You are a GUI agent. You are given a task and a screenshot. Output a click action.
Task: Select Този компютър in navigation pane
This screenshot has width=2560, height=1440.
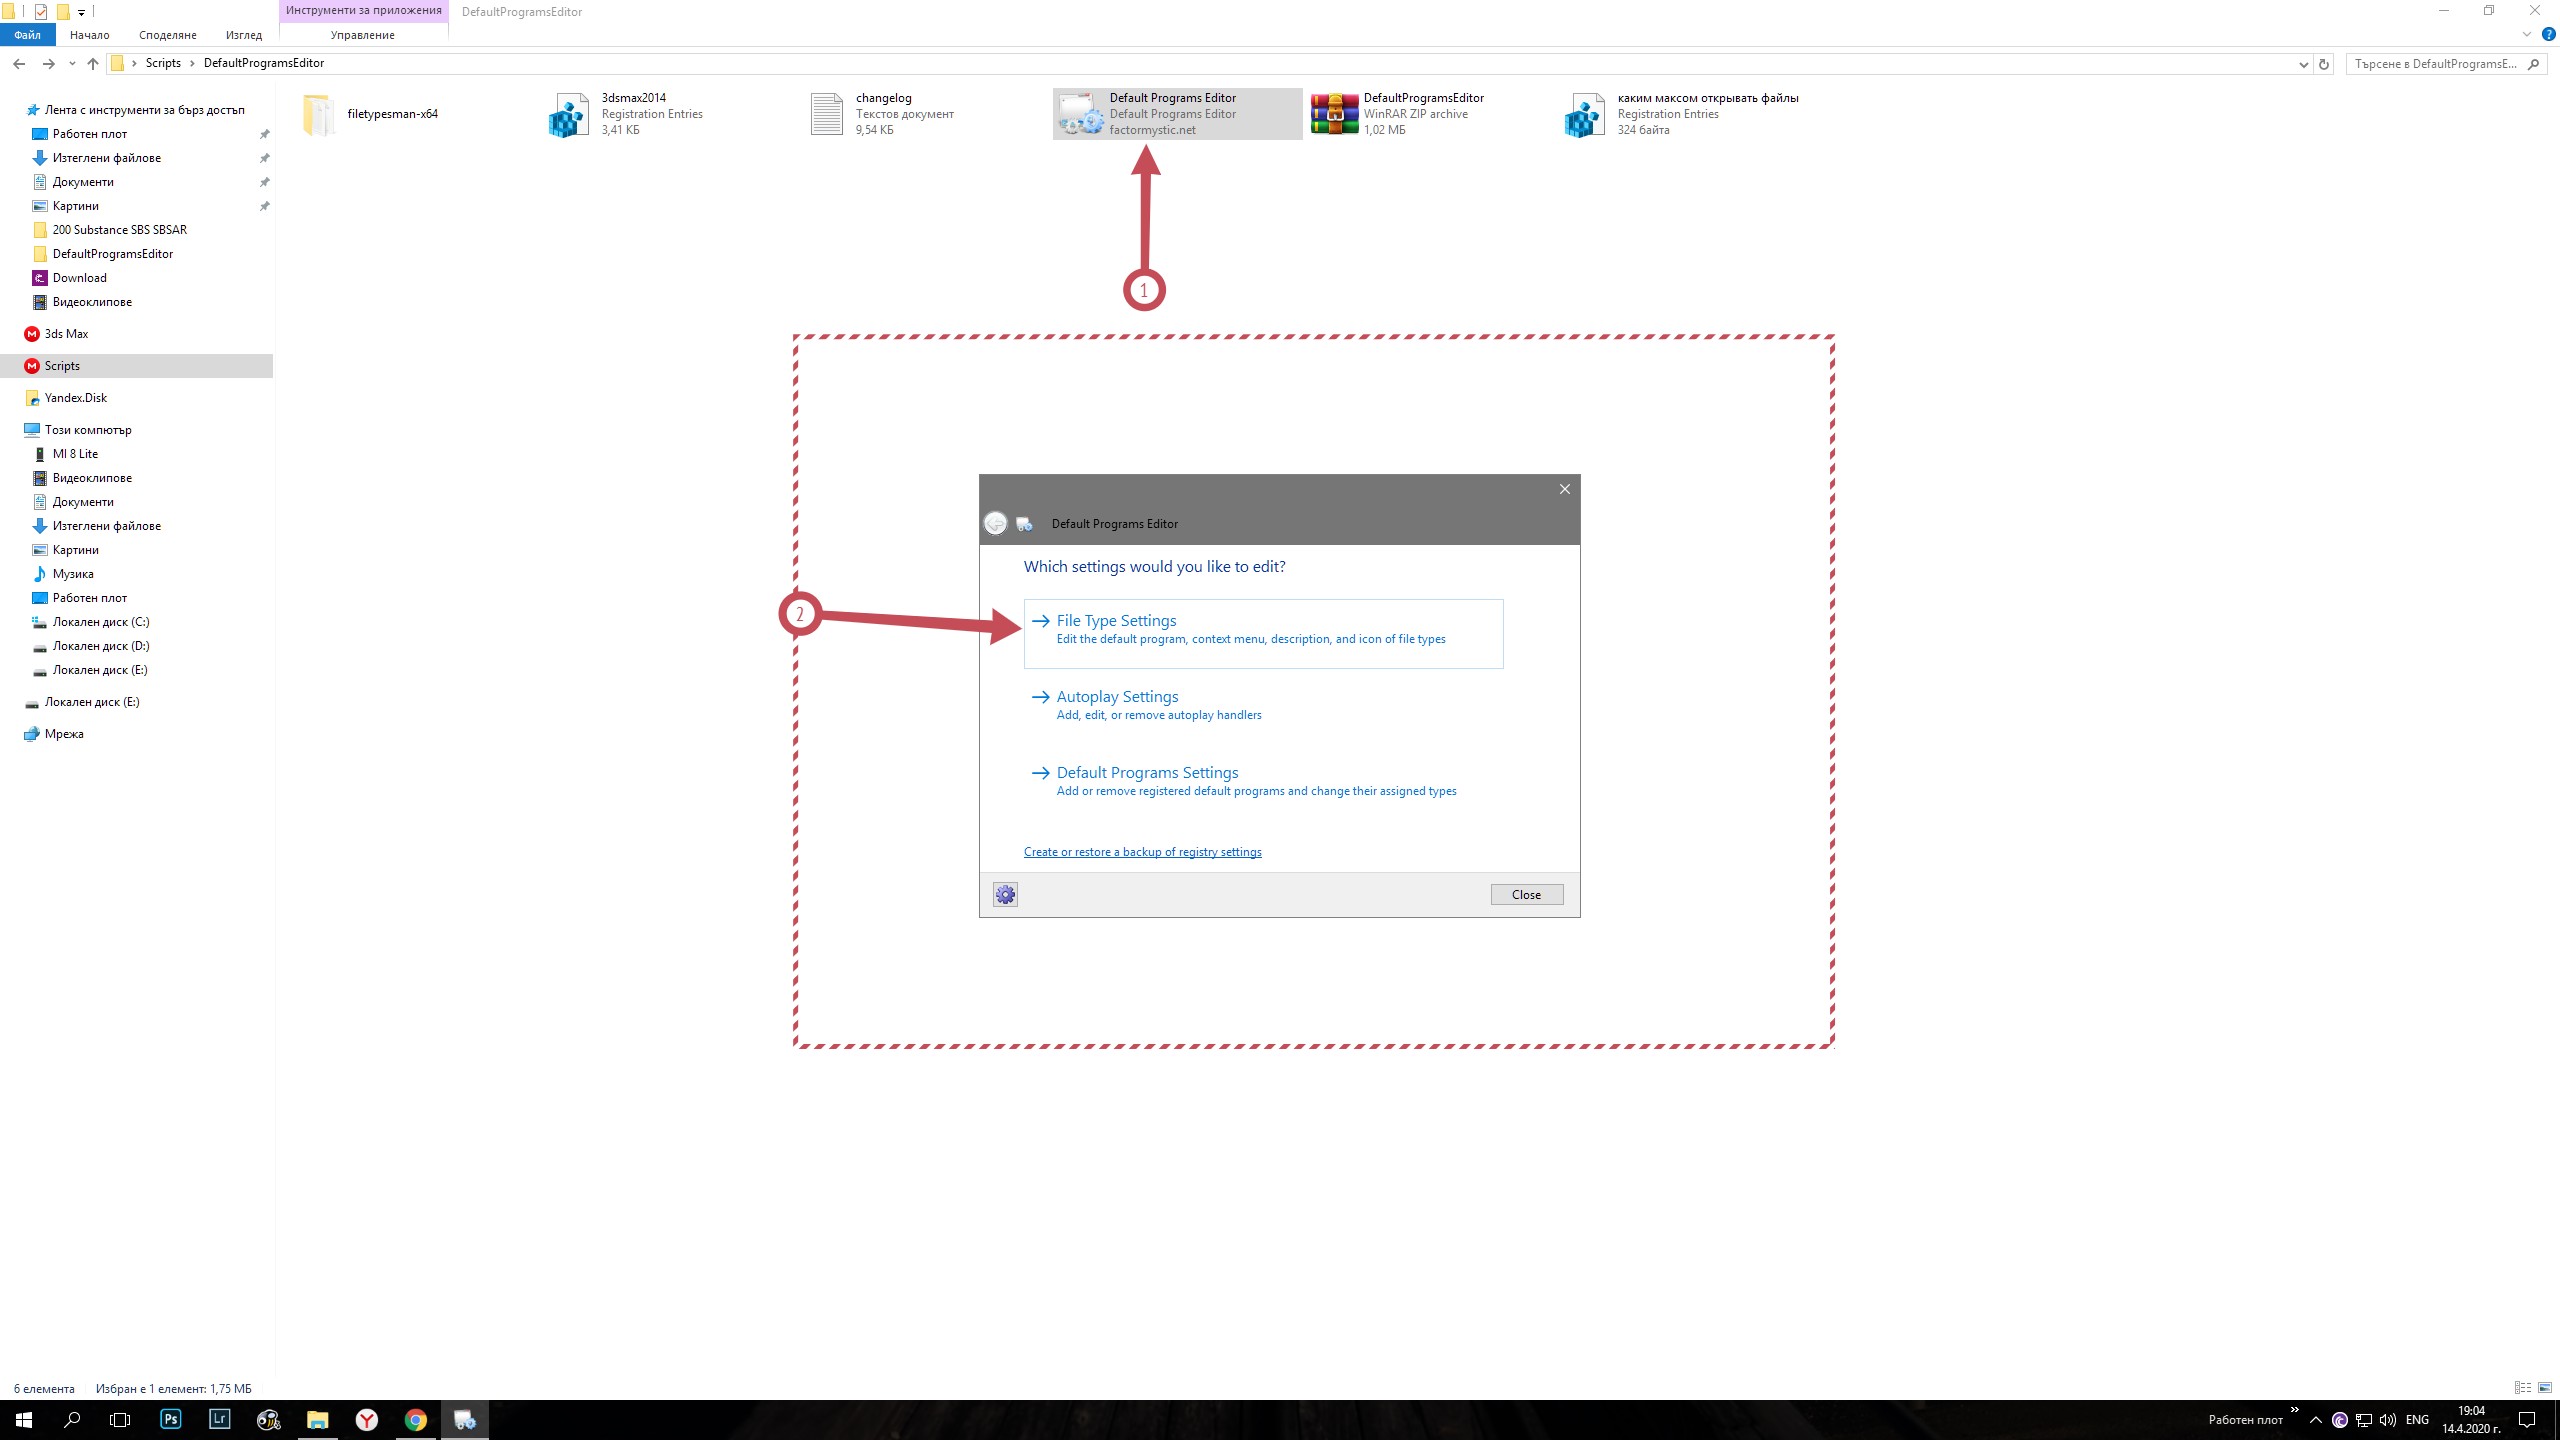click(x=88, y=430)
